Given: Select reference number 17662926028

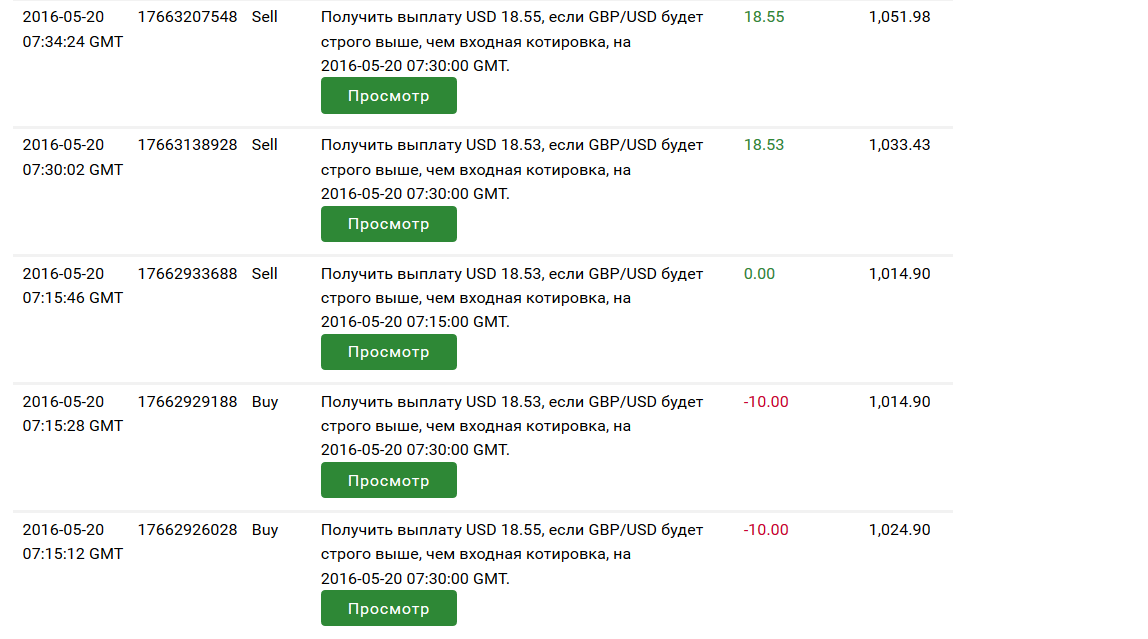Looking at the screenshot, I should tap(188, 530).
